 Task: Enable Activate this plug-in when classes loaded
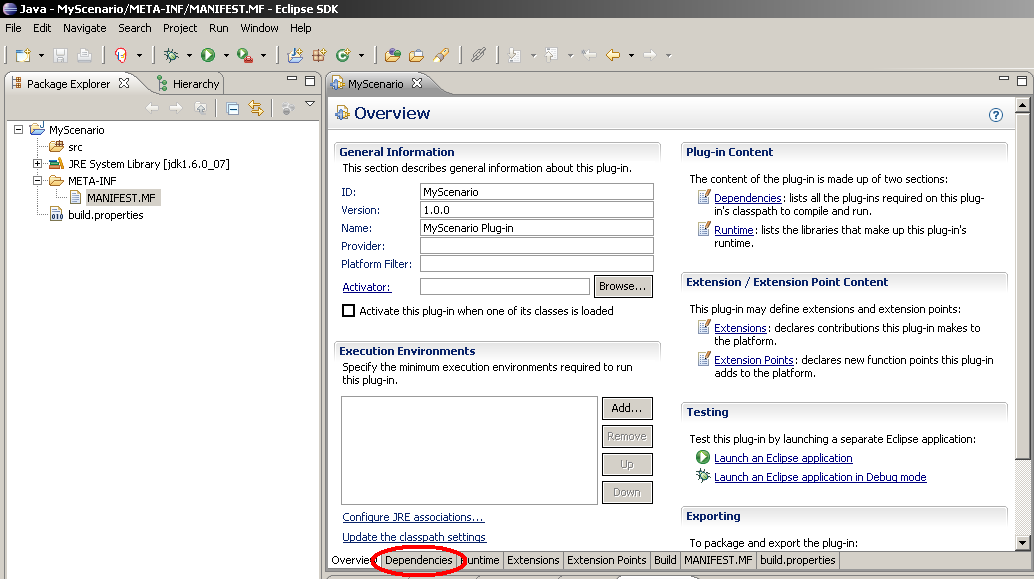(x=348, y=311)
